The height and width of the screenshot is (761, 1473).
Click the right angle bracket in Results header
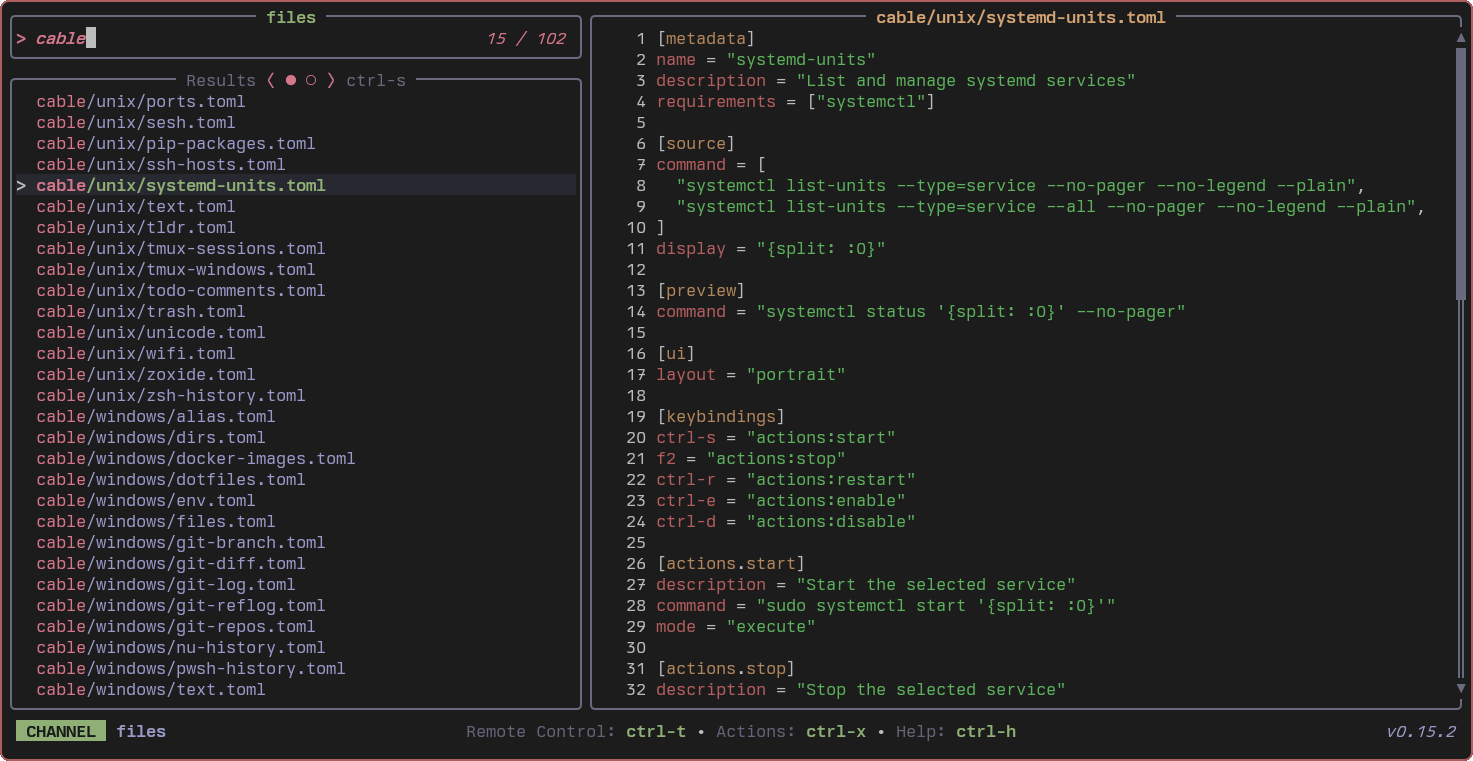pyautogui.click(x=331, y=80)
